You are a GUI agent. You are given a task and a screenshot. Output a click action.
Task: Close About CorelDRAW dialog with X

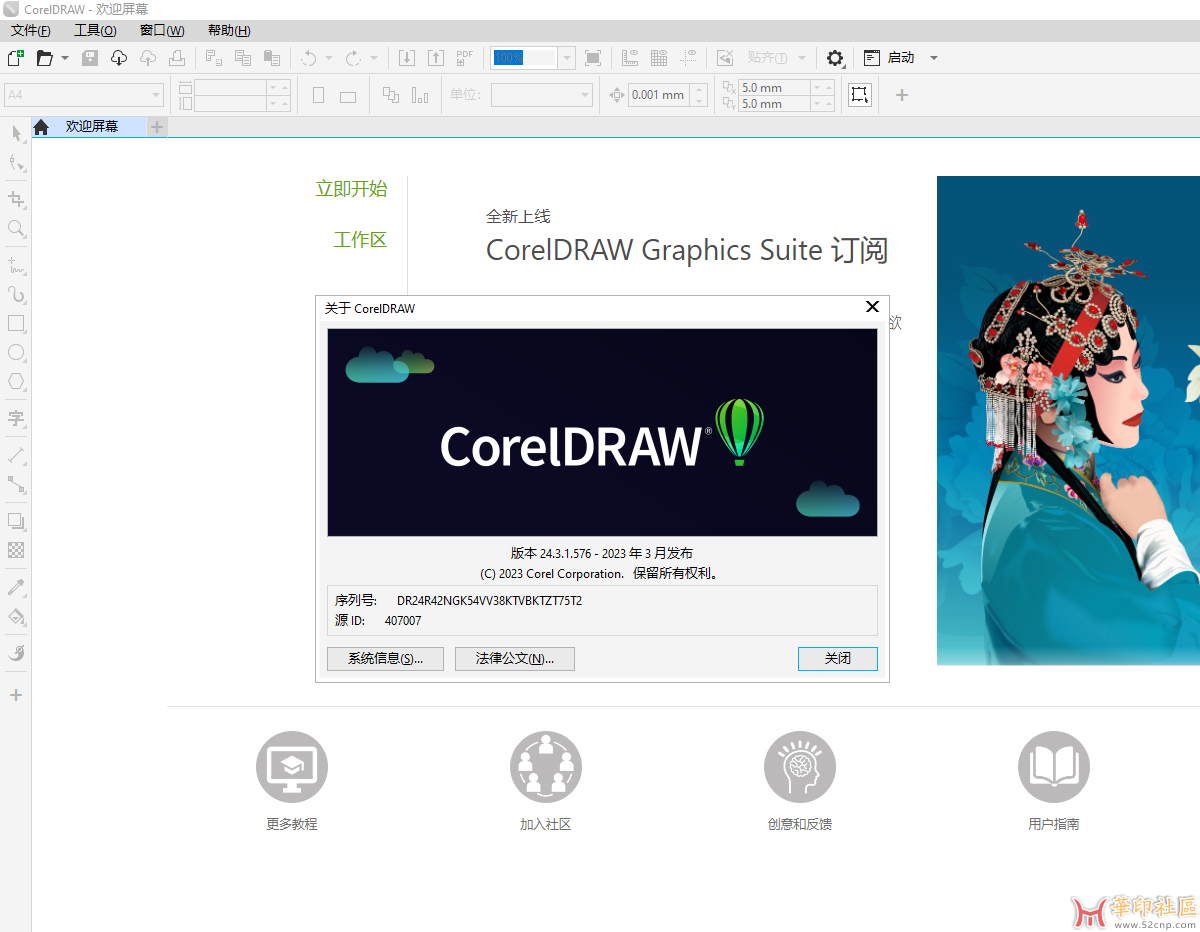coord(872,307)
